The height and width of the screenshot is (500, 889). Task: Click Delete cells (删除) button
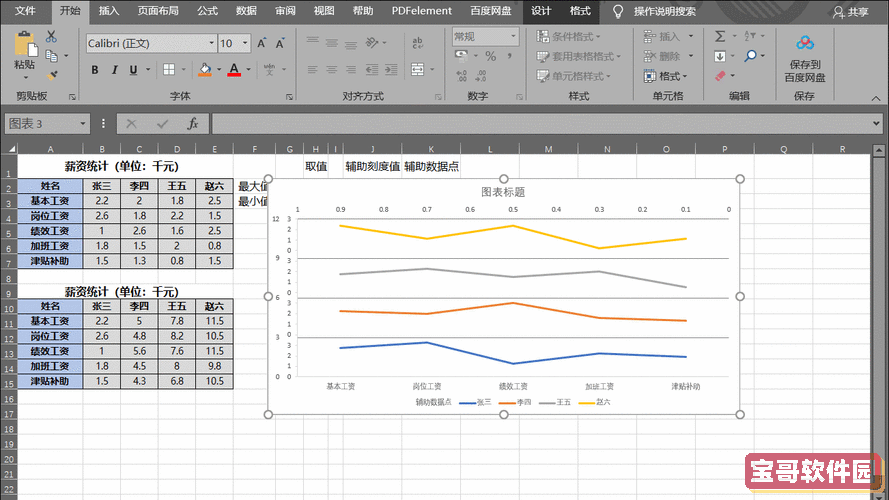click(x=662, y=56)
